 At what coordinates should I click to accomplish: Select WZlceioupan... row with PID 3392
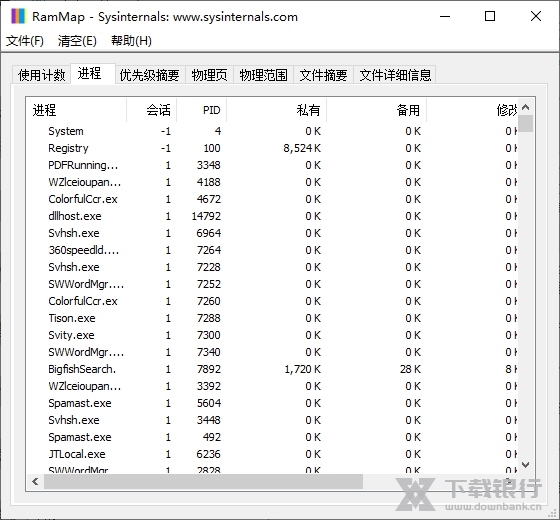pos(271,386)
